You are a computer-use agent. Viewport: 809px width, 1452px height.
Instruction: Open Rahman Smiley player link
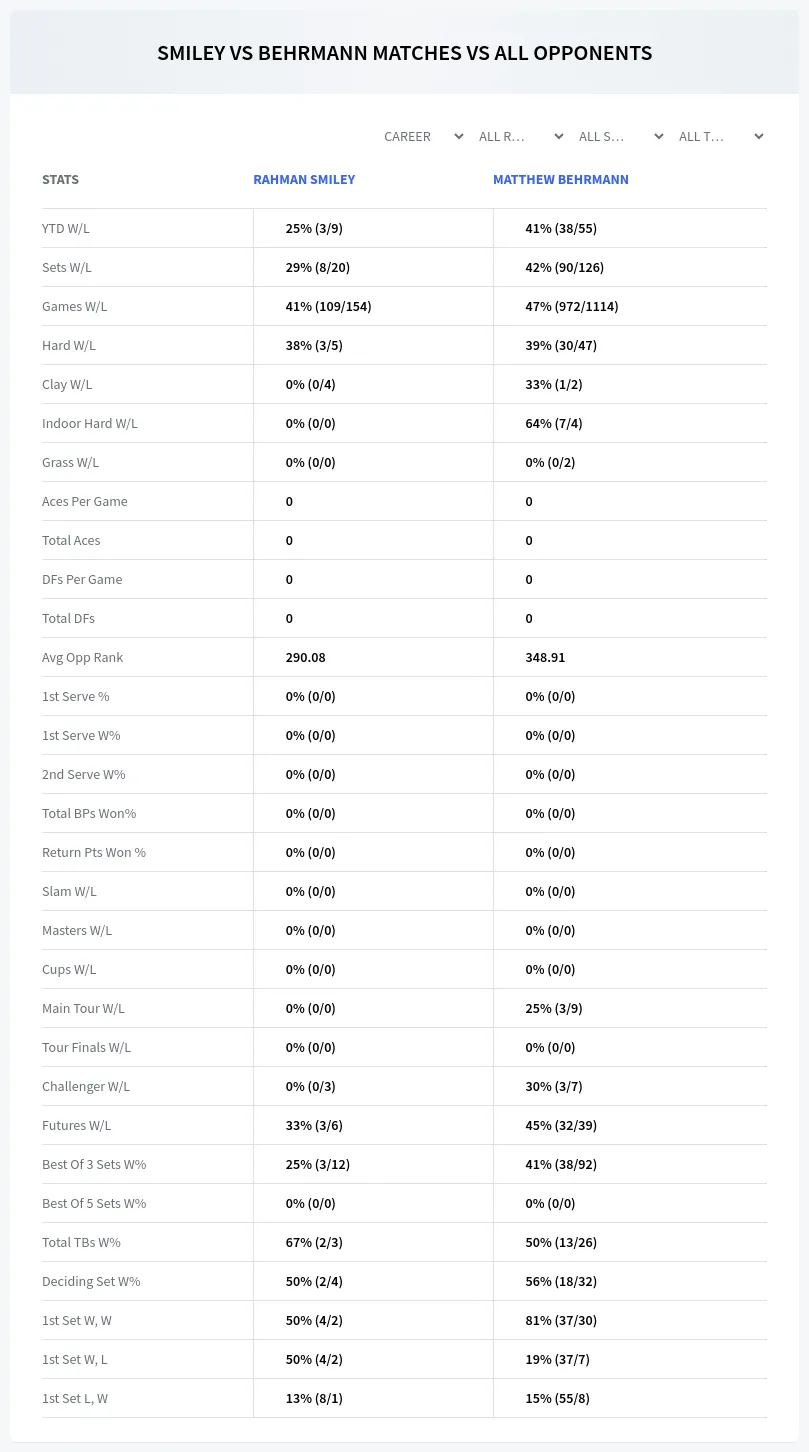click(304, 180)
